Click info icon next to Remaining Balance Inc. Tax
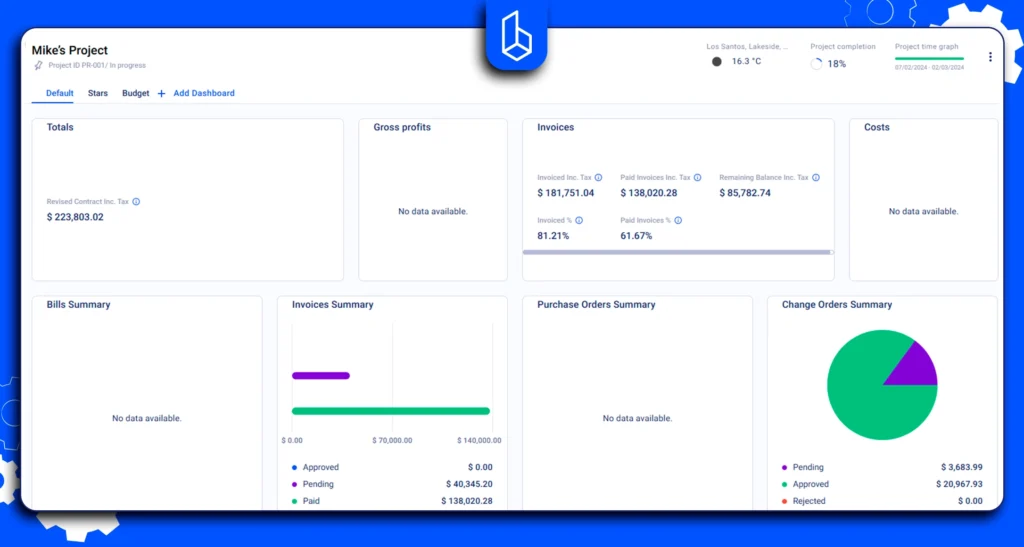This screenshot has width=1024, height=547. 816,178
